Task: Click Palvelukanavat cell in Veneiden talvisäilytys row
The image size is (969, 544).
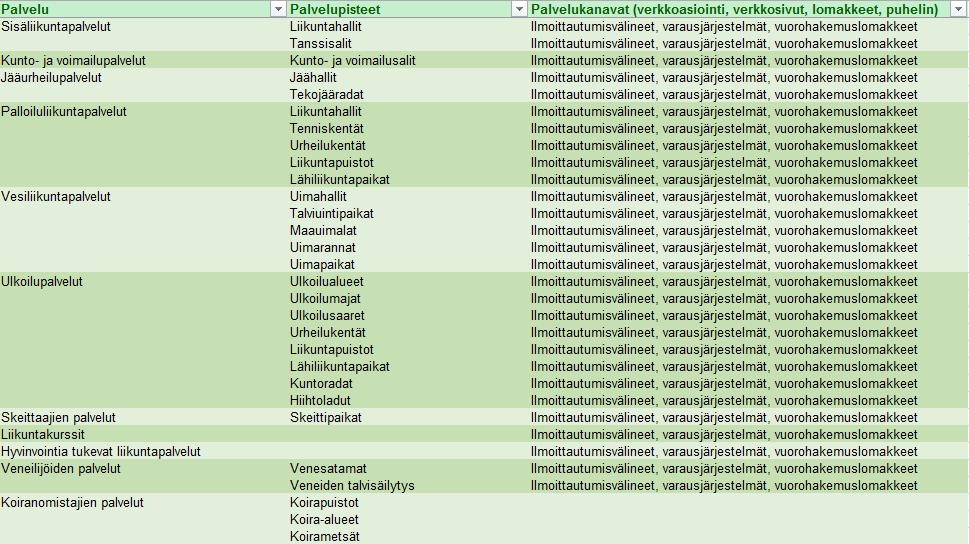Action: [748, 485]
